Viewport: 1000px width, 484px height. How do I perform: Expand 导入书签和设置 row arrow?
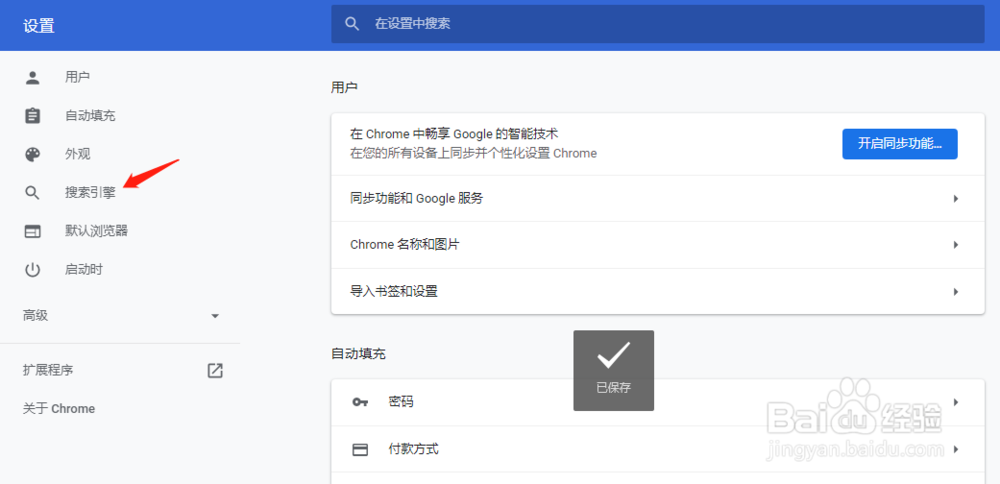pyautogui.click(x=955, y=291)
